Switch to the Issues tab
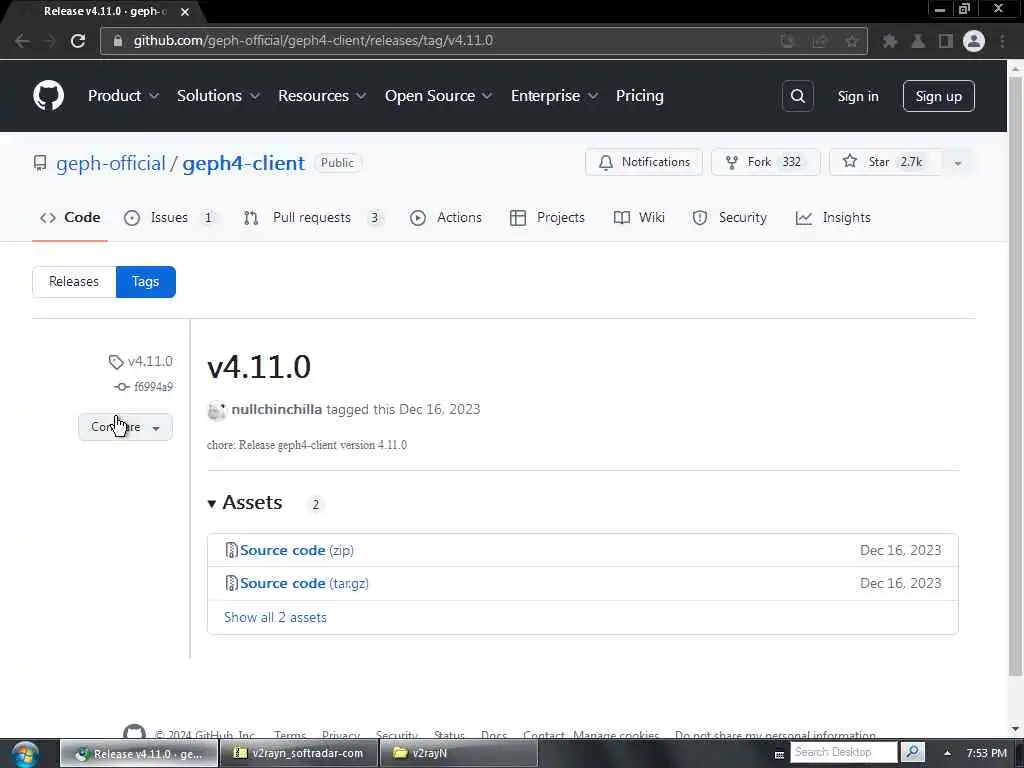Screen dimensions: 1024x768 tap(170, 217)
